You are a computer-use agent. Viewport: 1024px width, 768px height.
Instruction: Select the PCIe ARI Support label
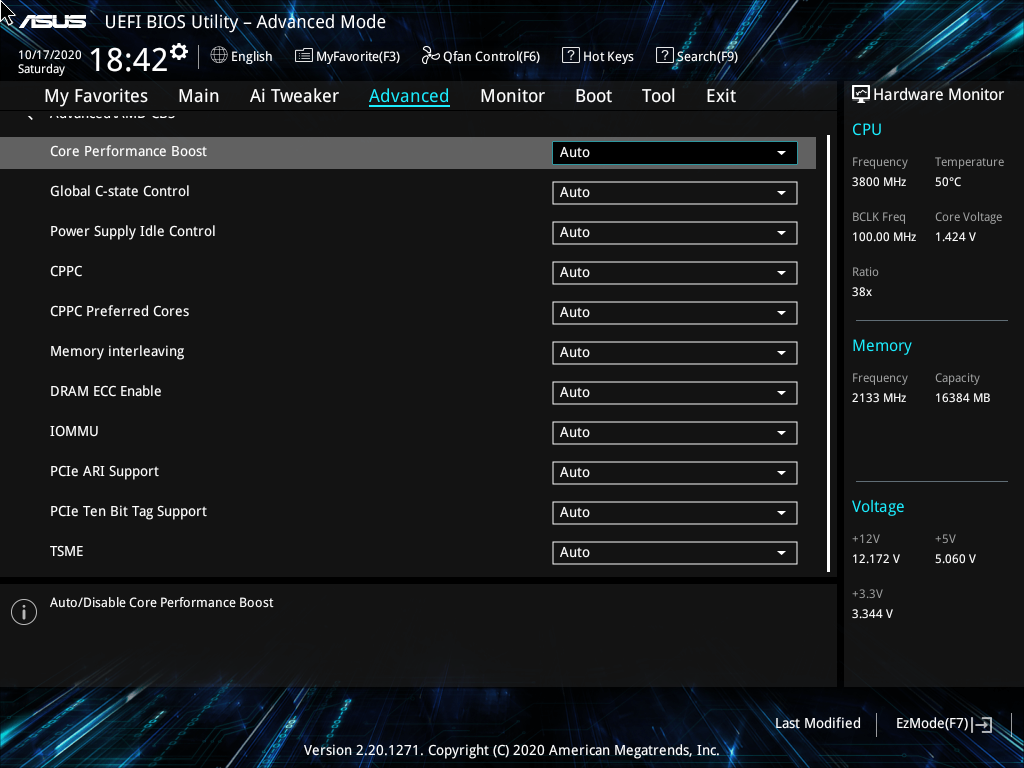pos(104,472)
